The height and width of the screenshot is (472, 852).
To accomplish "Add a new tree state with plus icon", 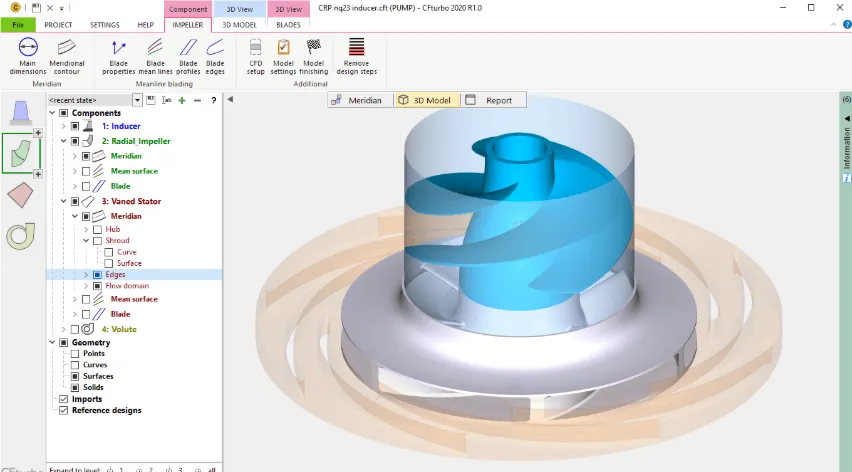I will tap(182, 100).
